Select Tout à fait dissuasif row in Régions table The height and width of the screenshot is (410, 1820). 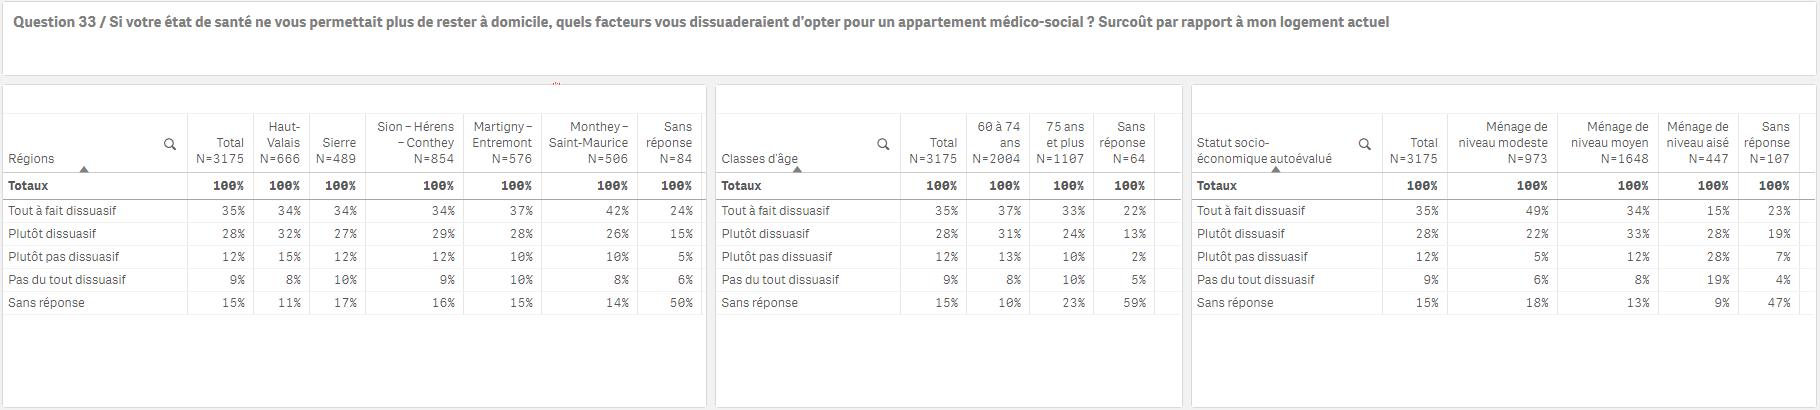(x=354, y=211)
